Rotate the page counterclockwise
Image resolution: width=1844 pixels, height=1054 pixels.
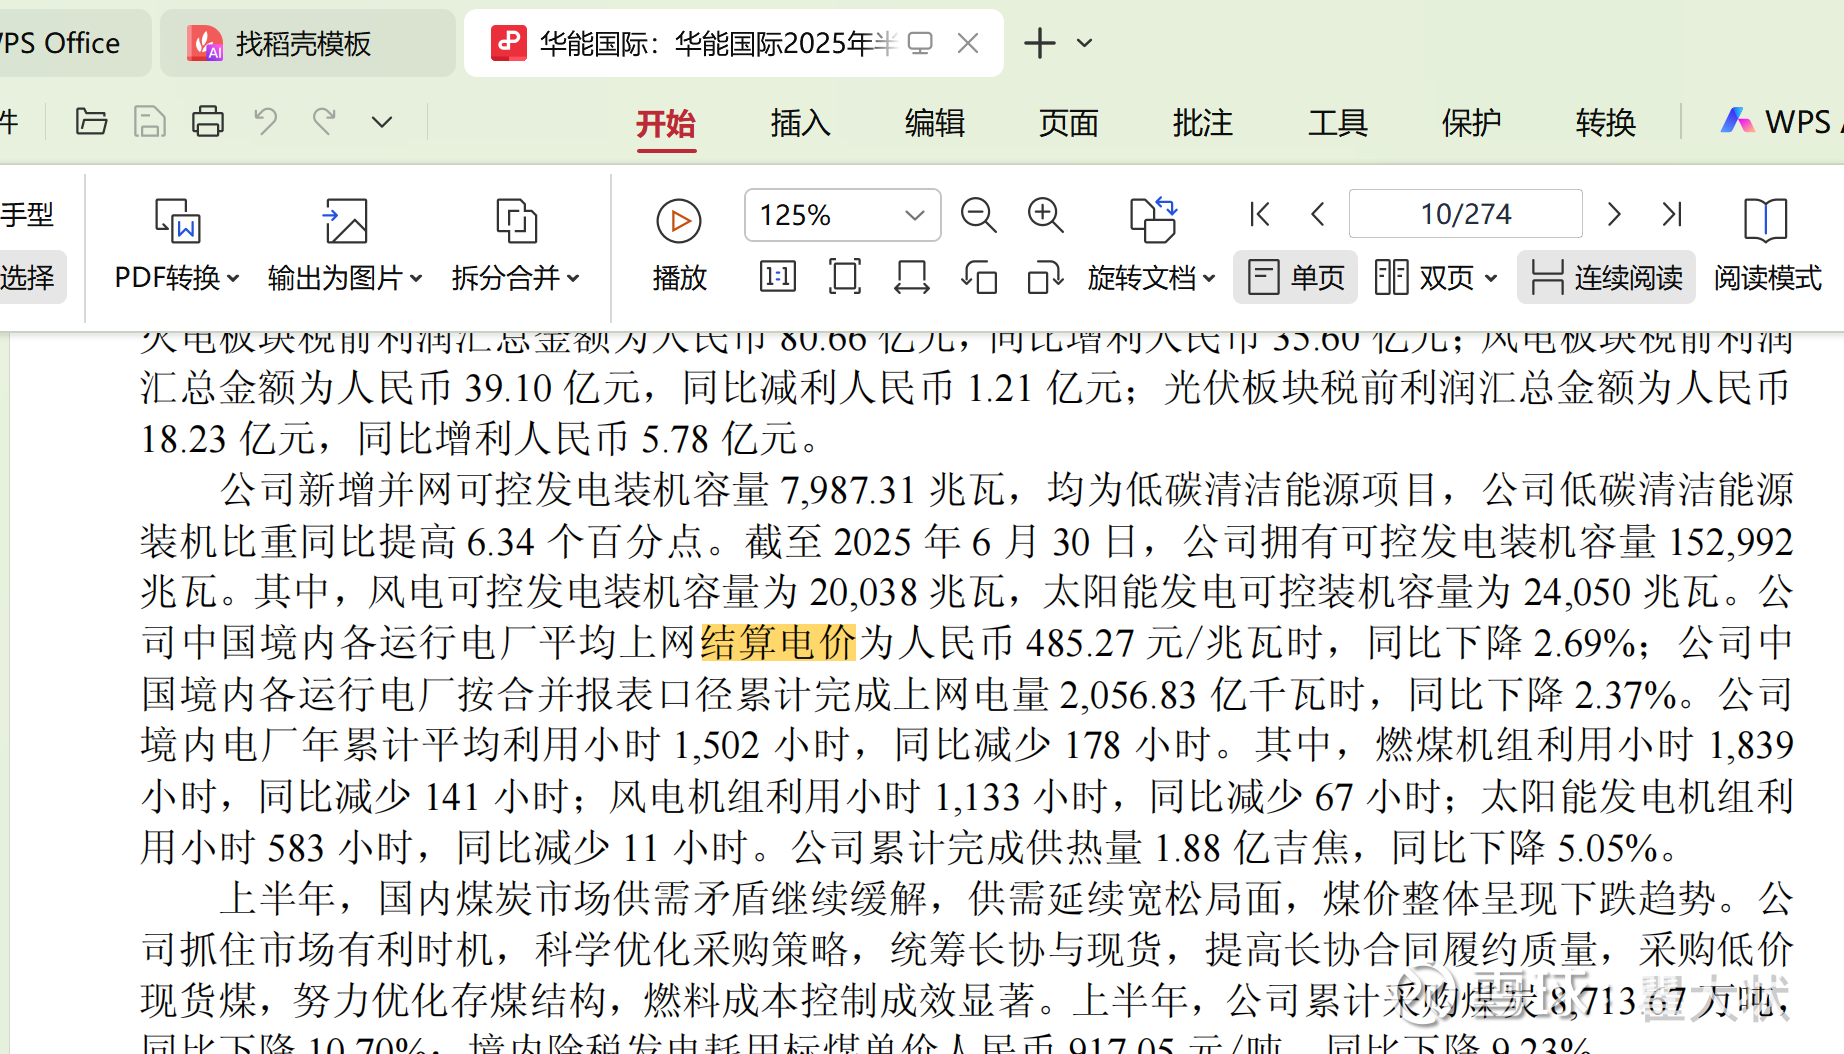978,277
